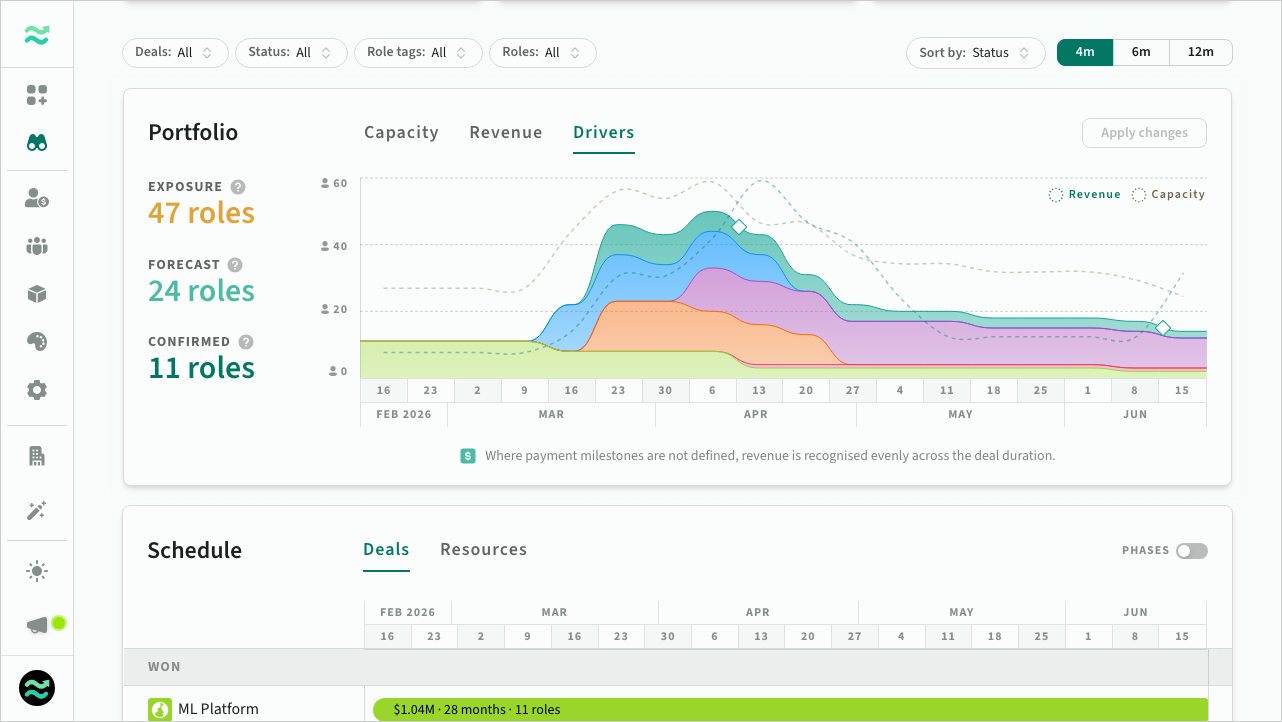This screenshot has width=1282, height=722.
Task: Toggle the Capacity line legend
Action: coord(1168,195)
